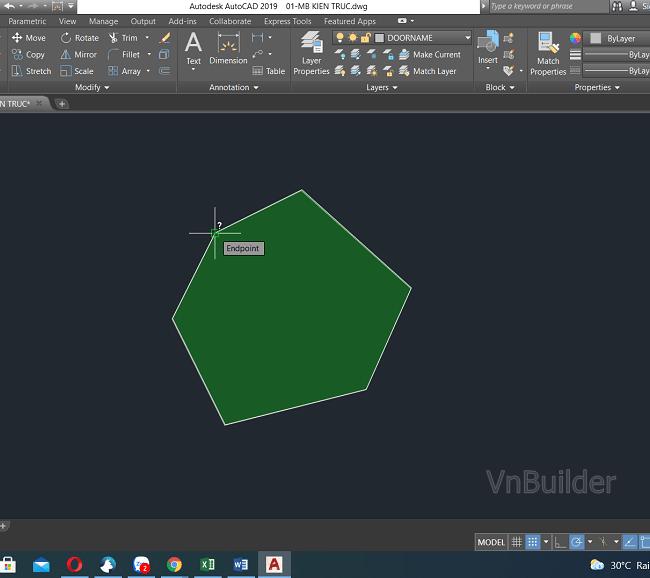This screenshot has height=578, width=650.
Task: Open the Manage ribbon tab
Action: pos(103,21)
